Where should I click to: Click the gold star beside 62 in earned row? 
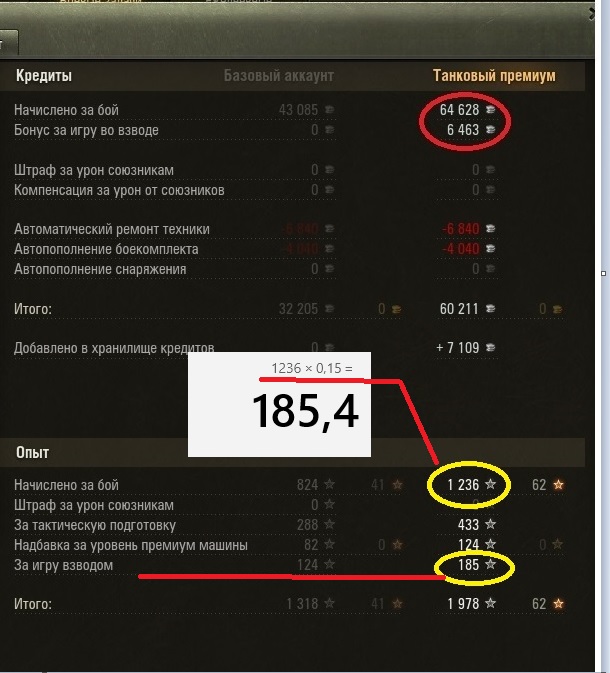click(x=558, y=485)
